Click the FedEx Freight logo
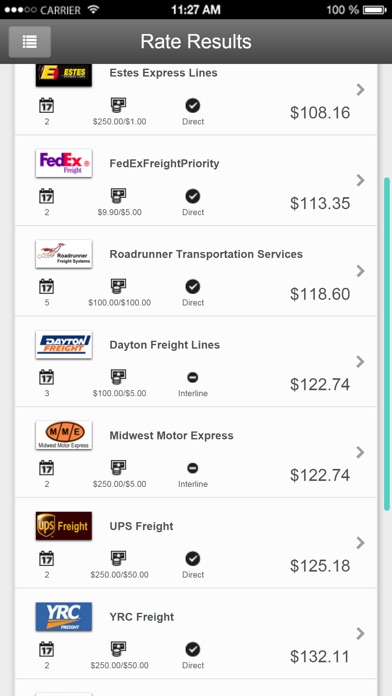Image resolution: width=392 pixels, height=696 pixels. tap(64, 163)
